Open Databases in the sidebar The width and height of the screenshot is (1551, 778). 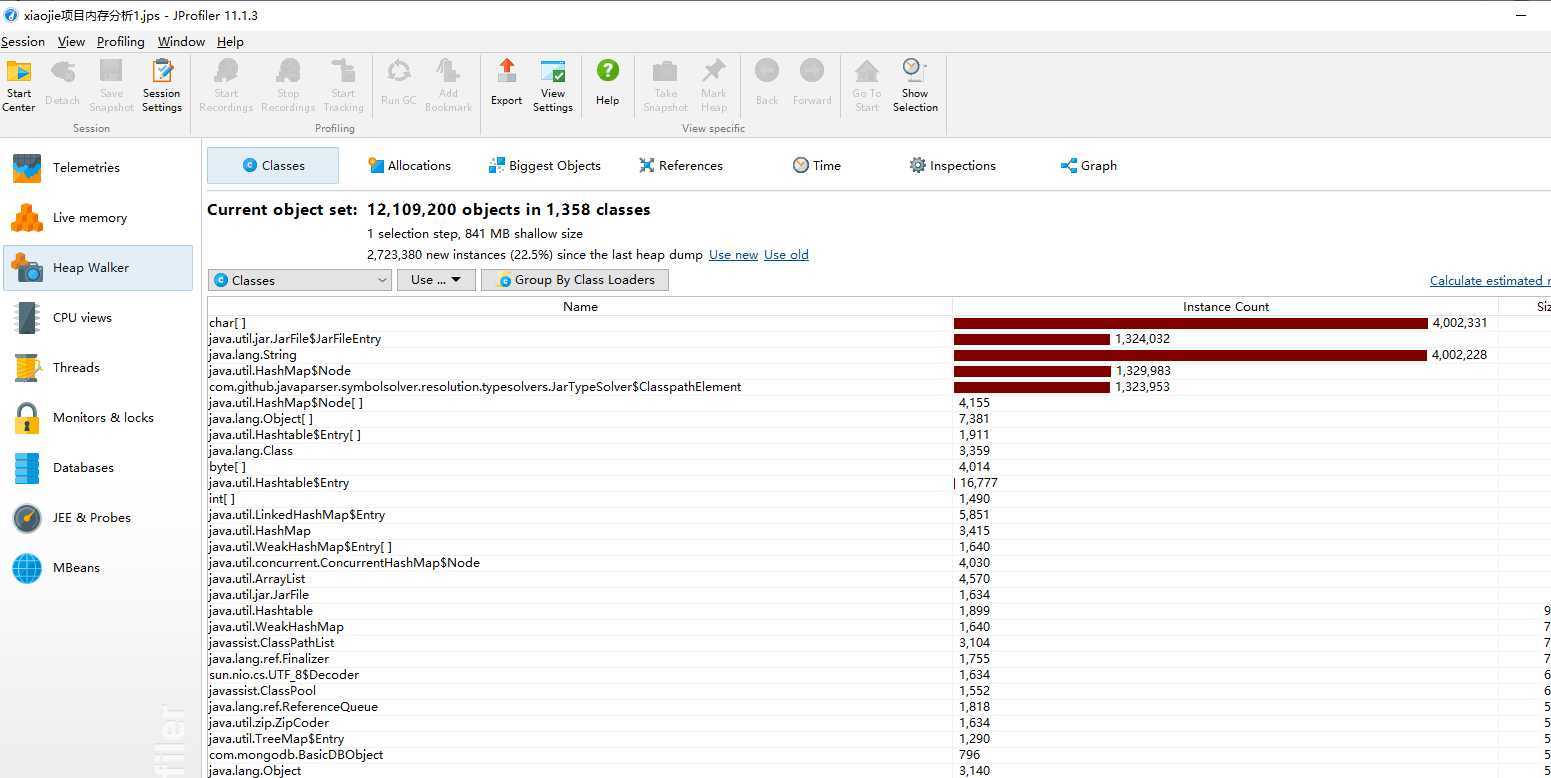tap(98, 468)
